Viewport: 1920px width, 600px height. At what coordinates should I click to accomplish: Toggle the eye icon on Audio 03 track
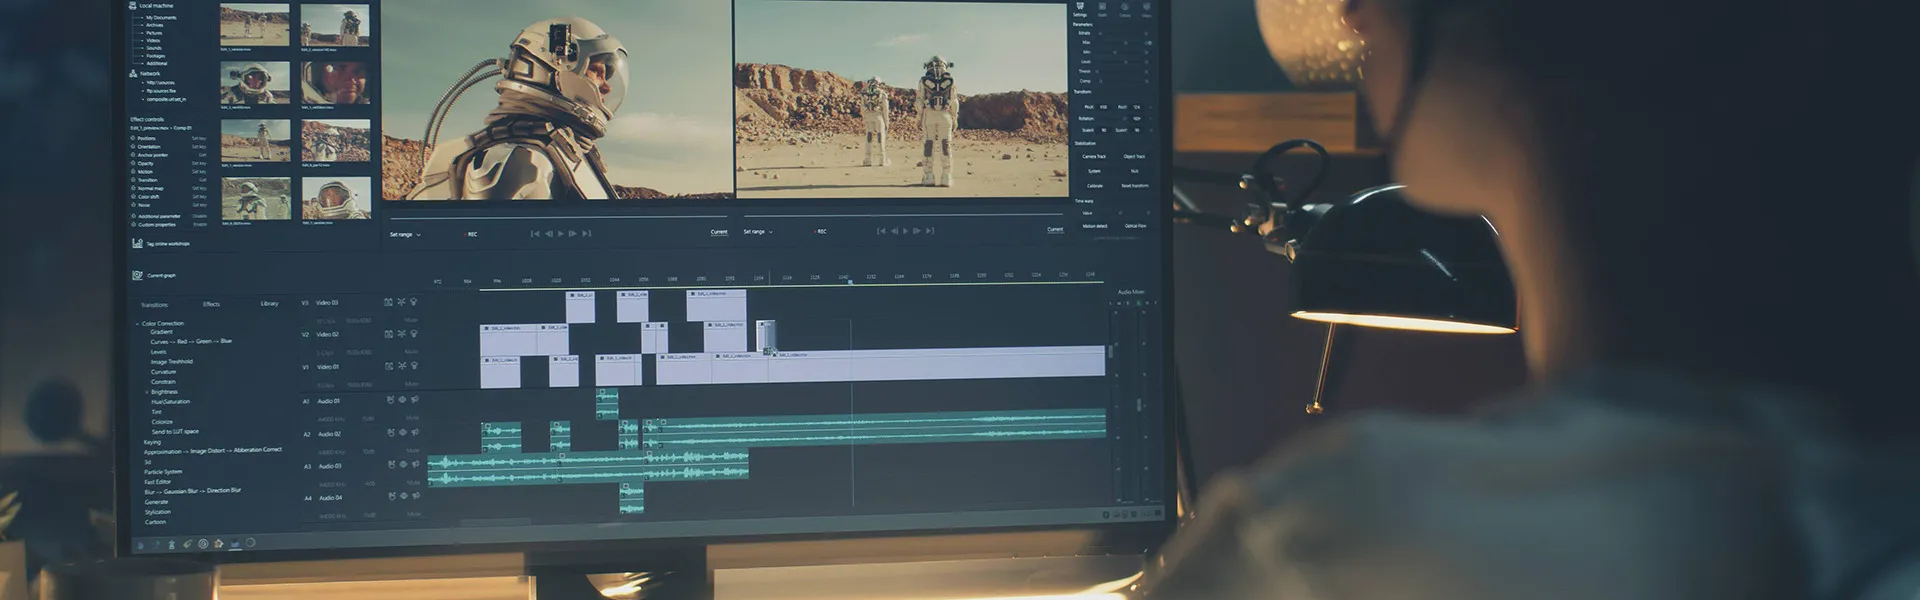click(404, 464)
